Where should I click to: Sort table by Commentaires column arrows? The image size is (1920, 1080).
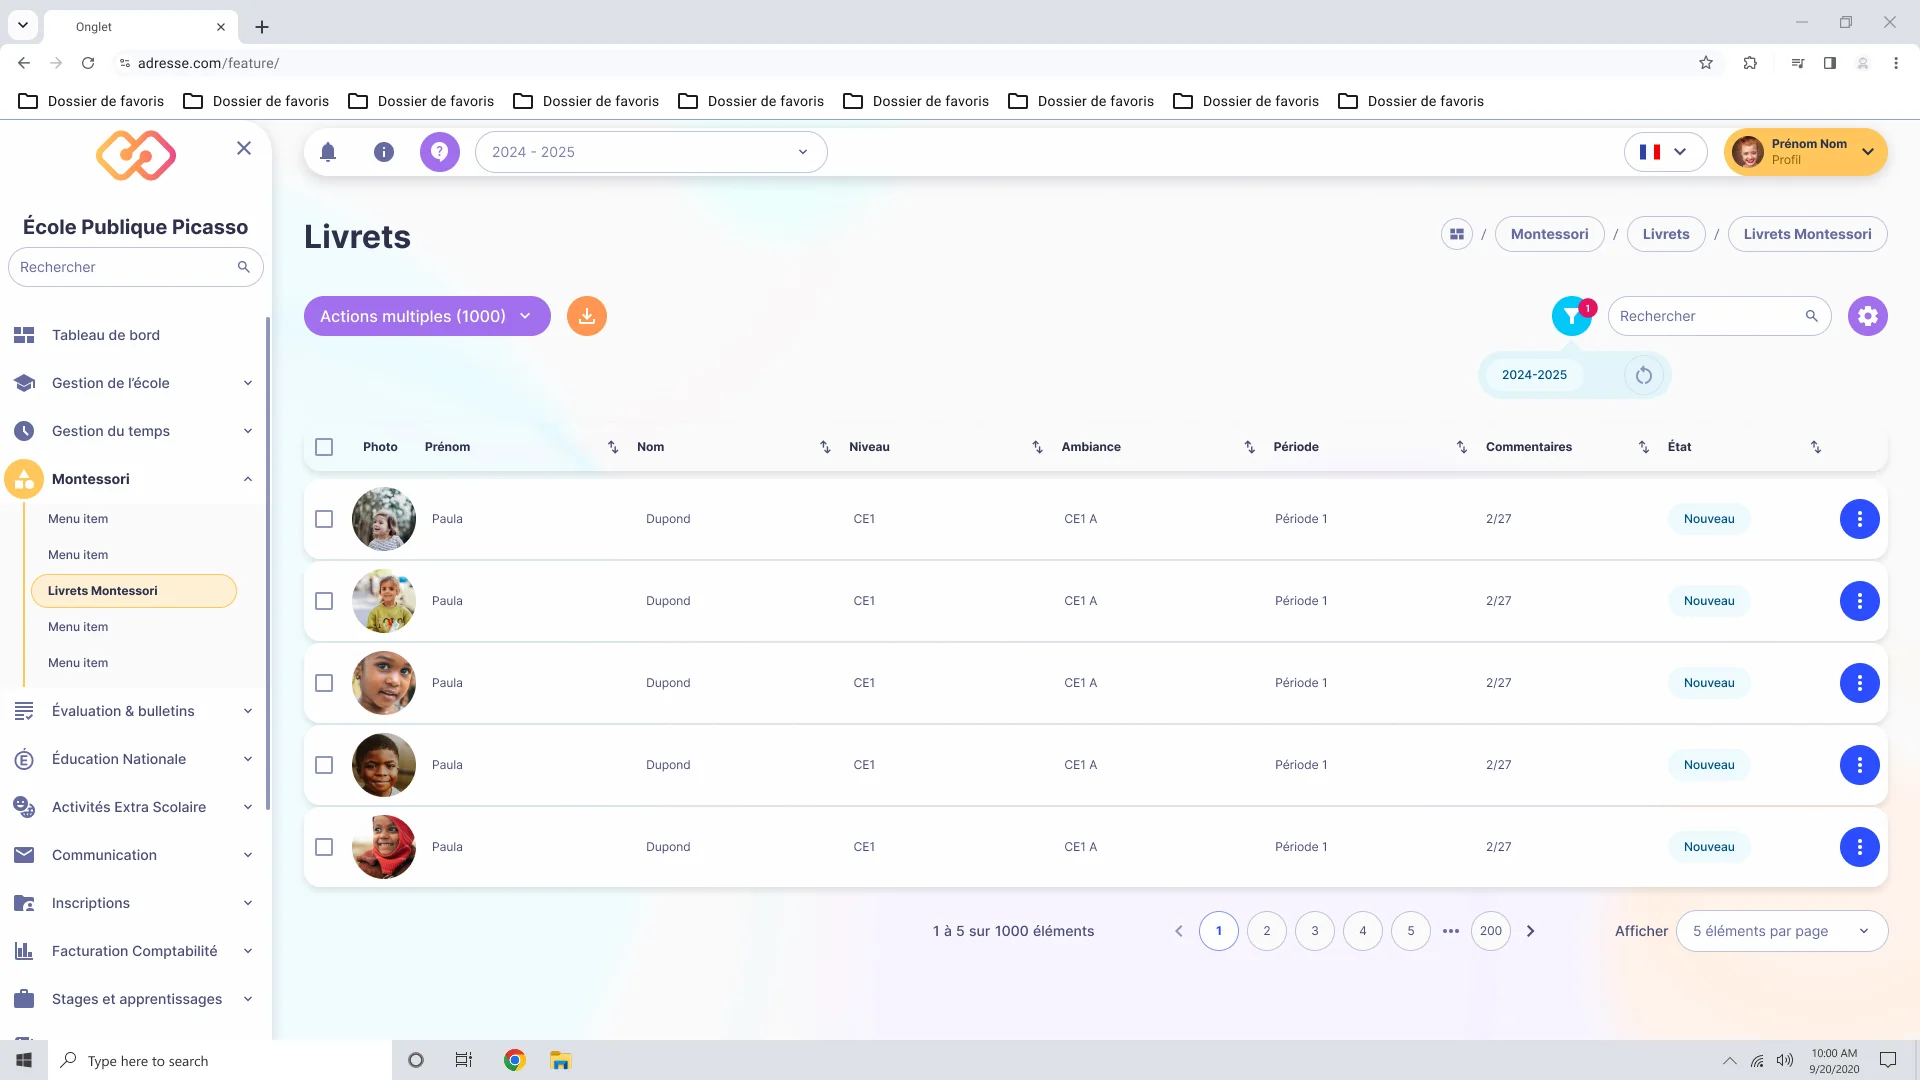(1644, 447)
